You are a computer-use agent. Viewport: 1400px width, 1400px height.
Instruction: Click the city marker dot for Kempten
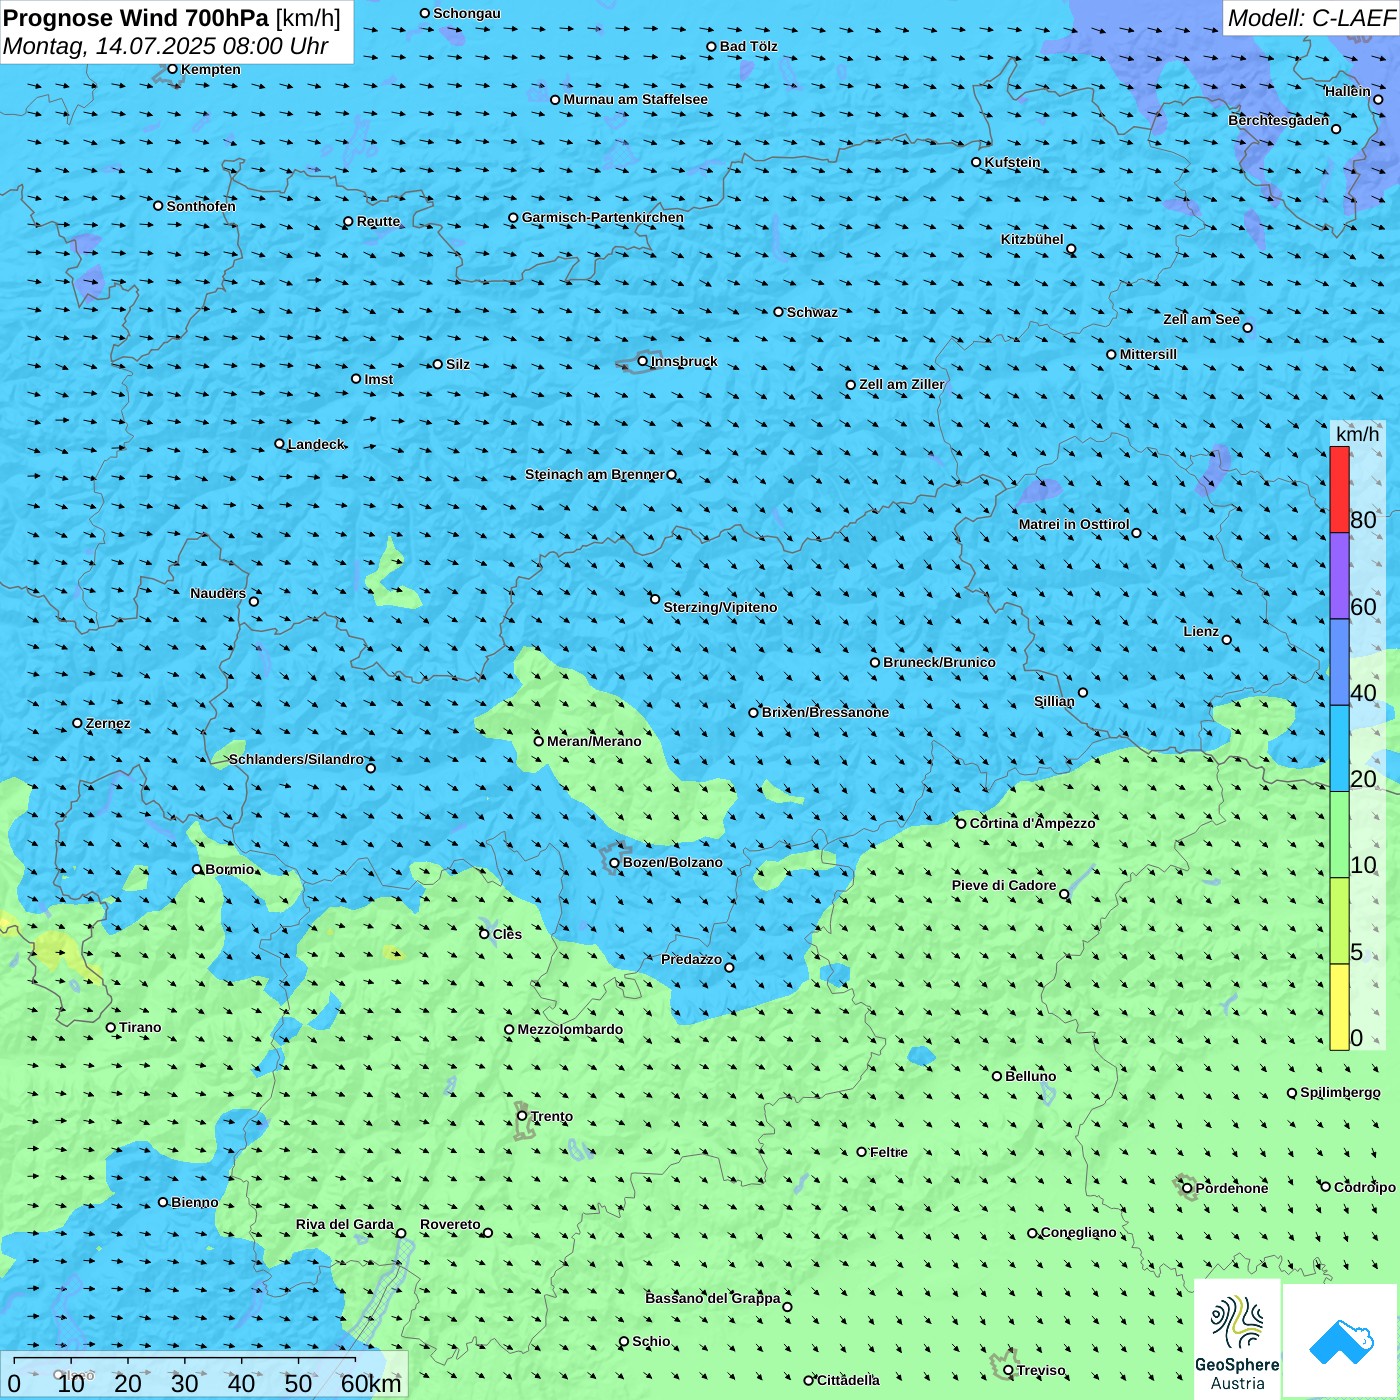172,69
